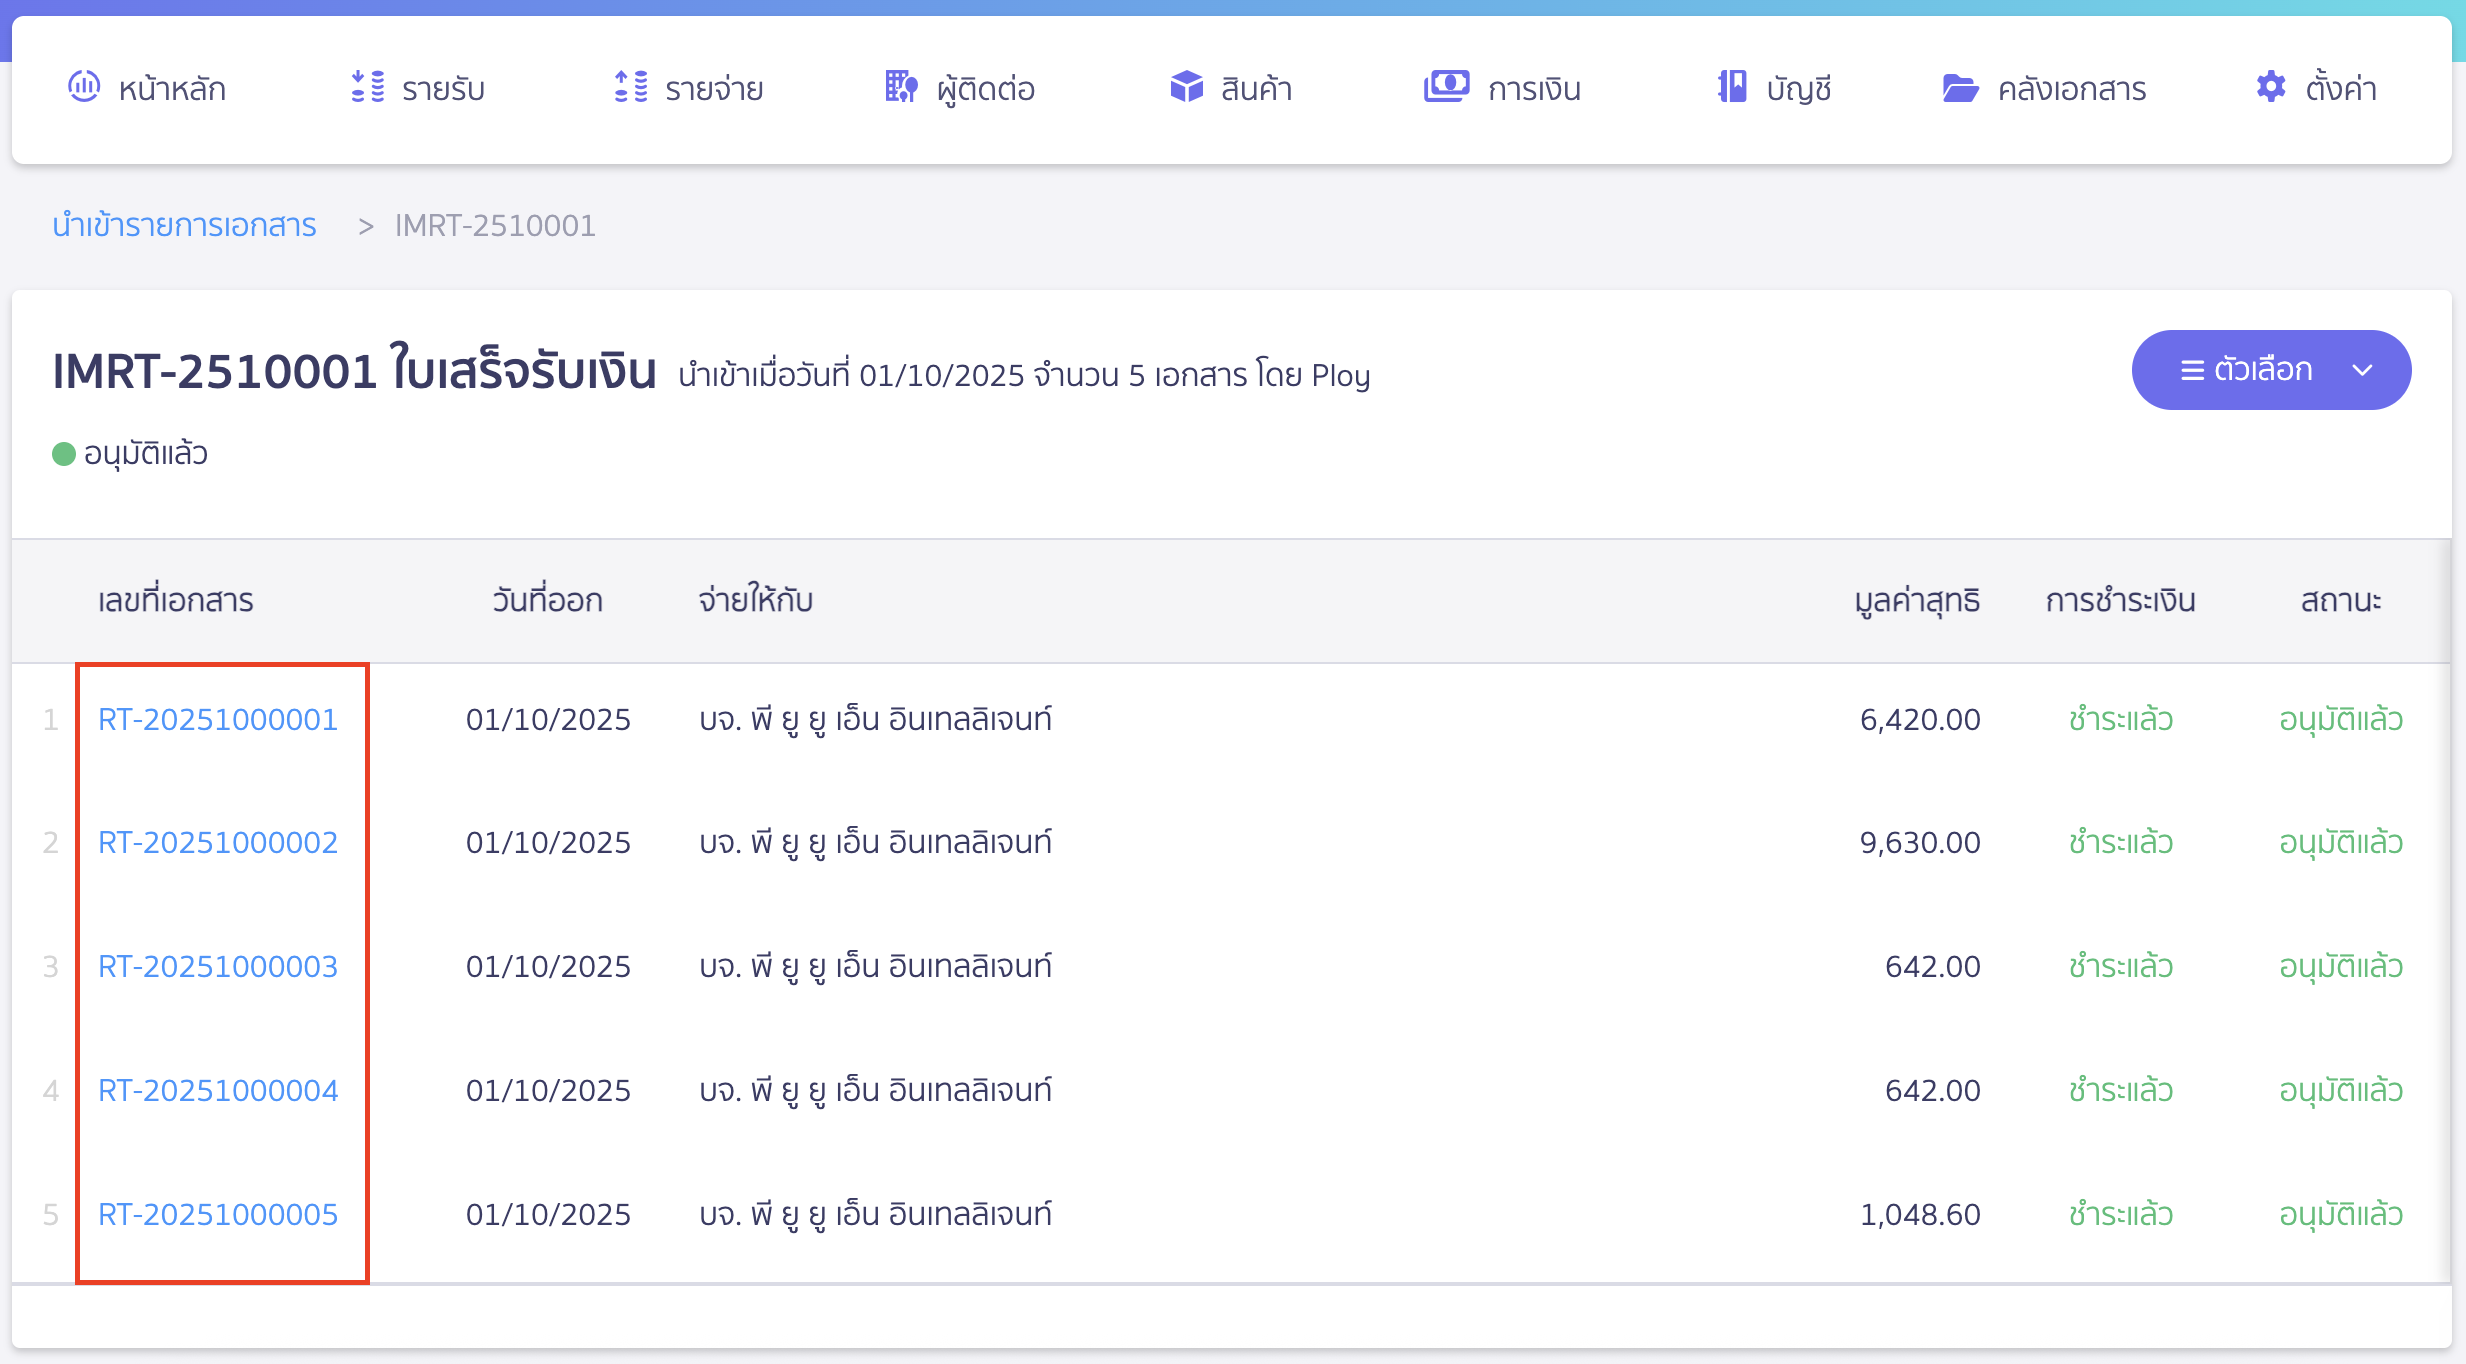Open the ผู้ติดต่อ contacts icon

pyautogui.click(x=901, y=88)
